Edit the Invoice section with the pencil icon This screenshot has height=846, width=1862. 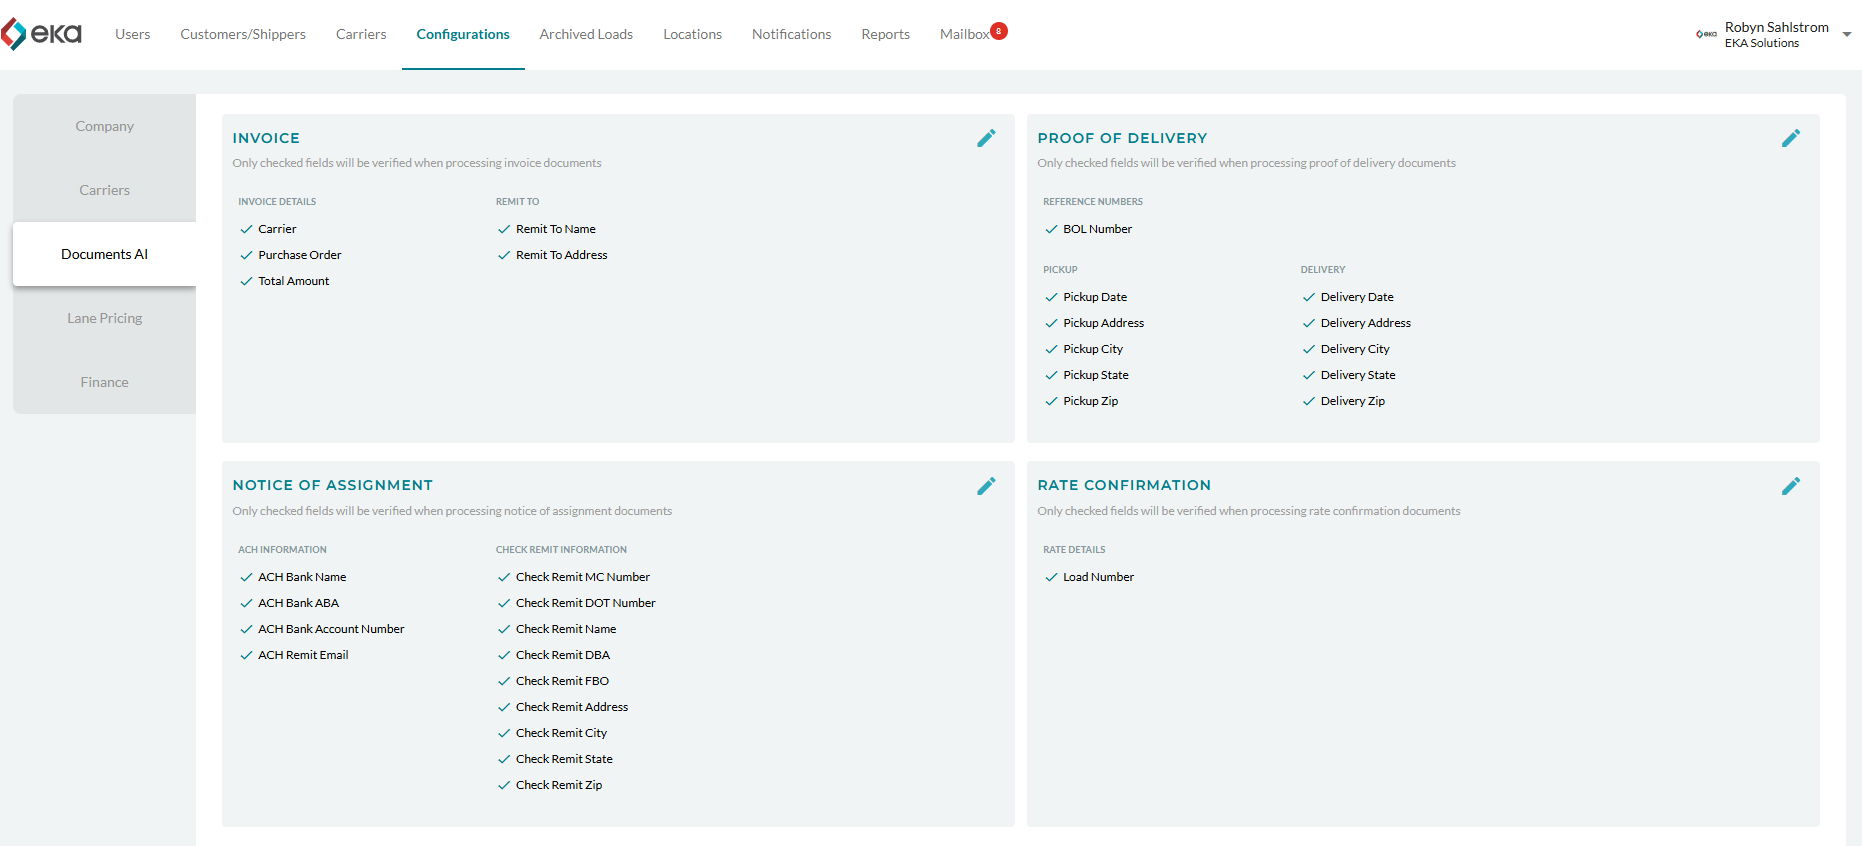986,138
